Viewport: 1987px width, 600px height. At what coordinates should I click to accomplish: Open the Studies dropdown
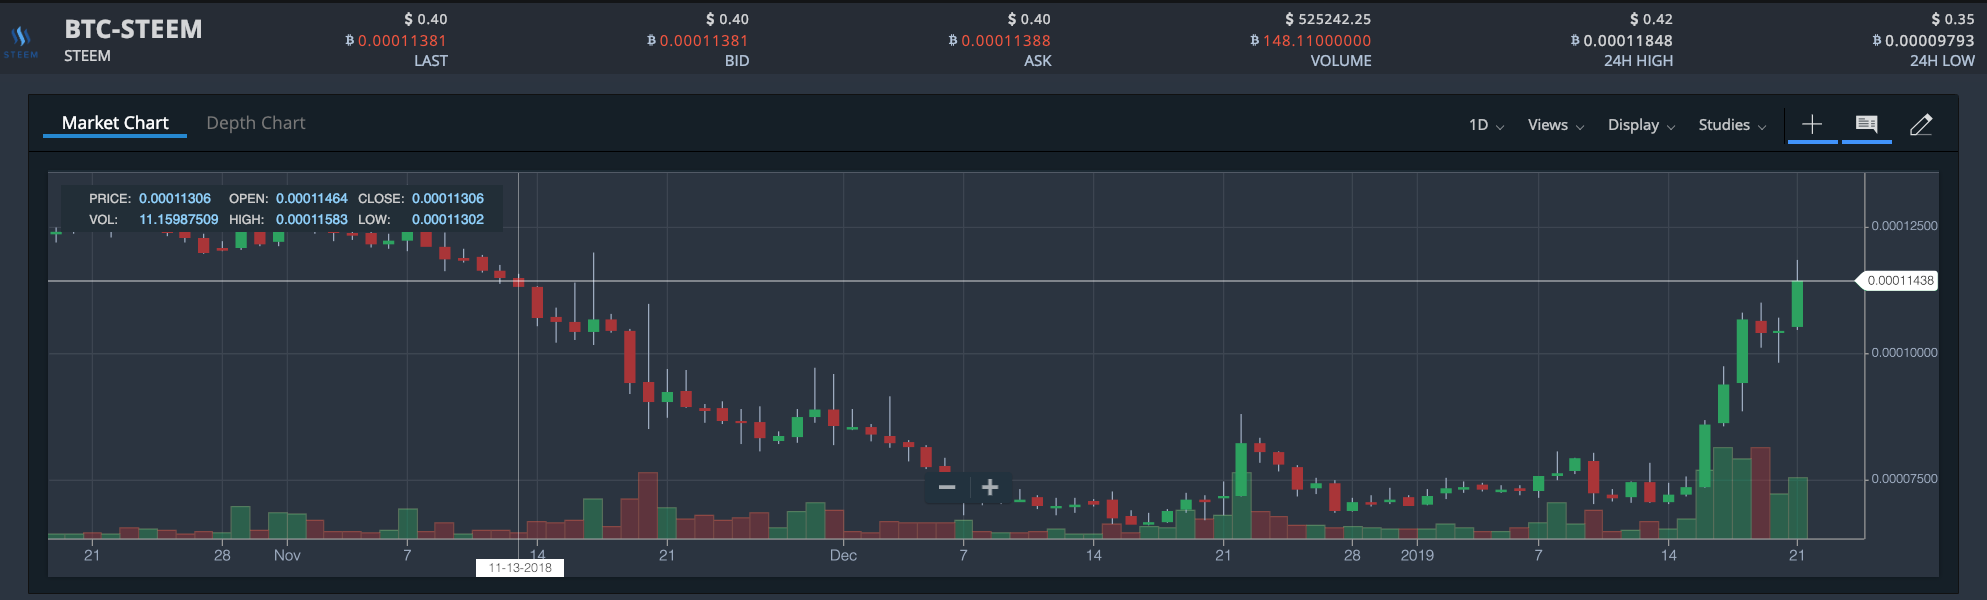(1732, 125)
